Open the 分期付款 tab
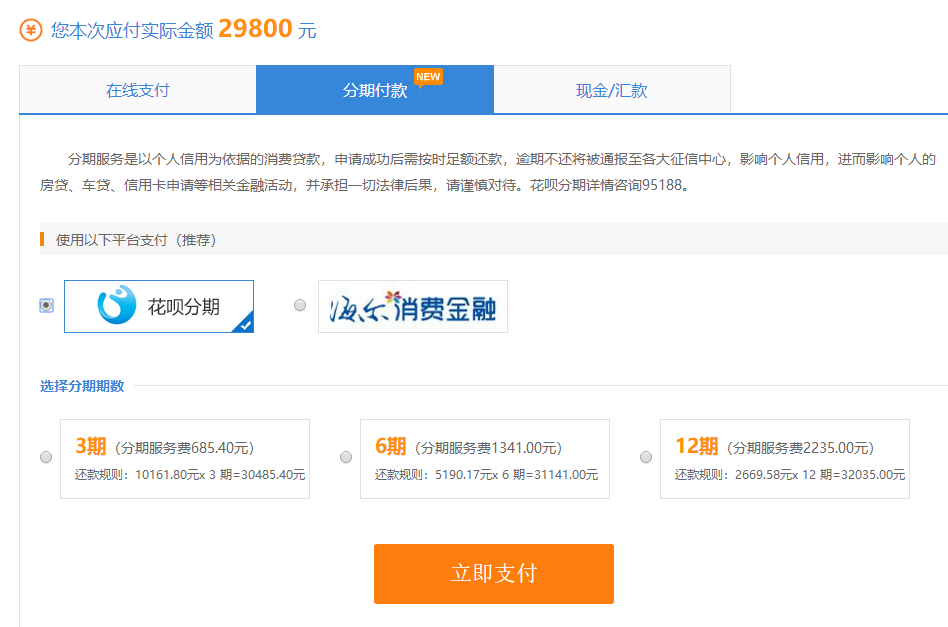 pyautogui.click(x=375, y=90)
